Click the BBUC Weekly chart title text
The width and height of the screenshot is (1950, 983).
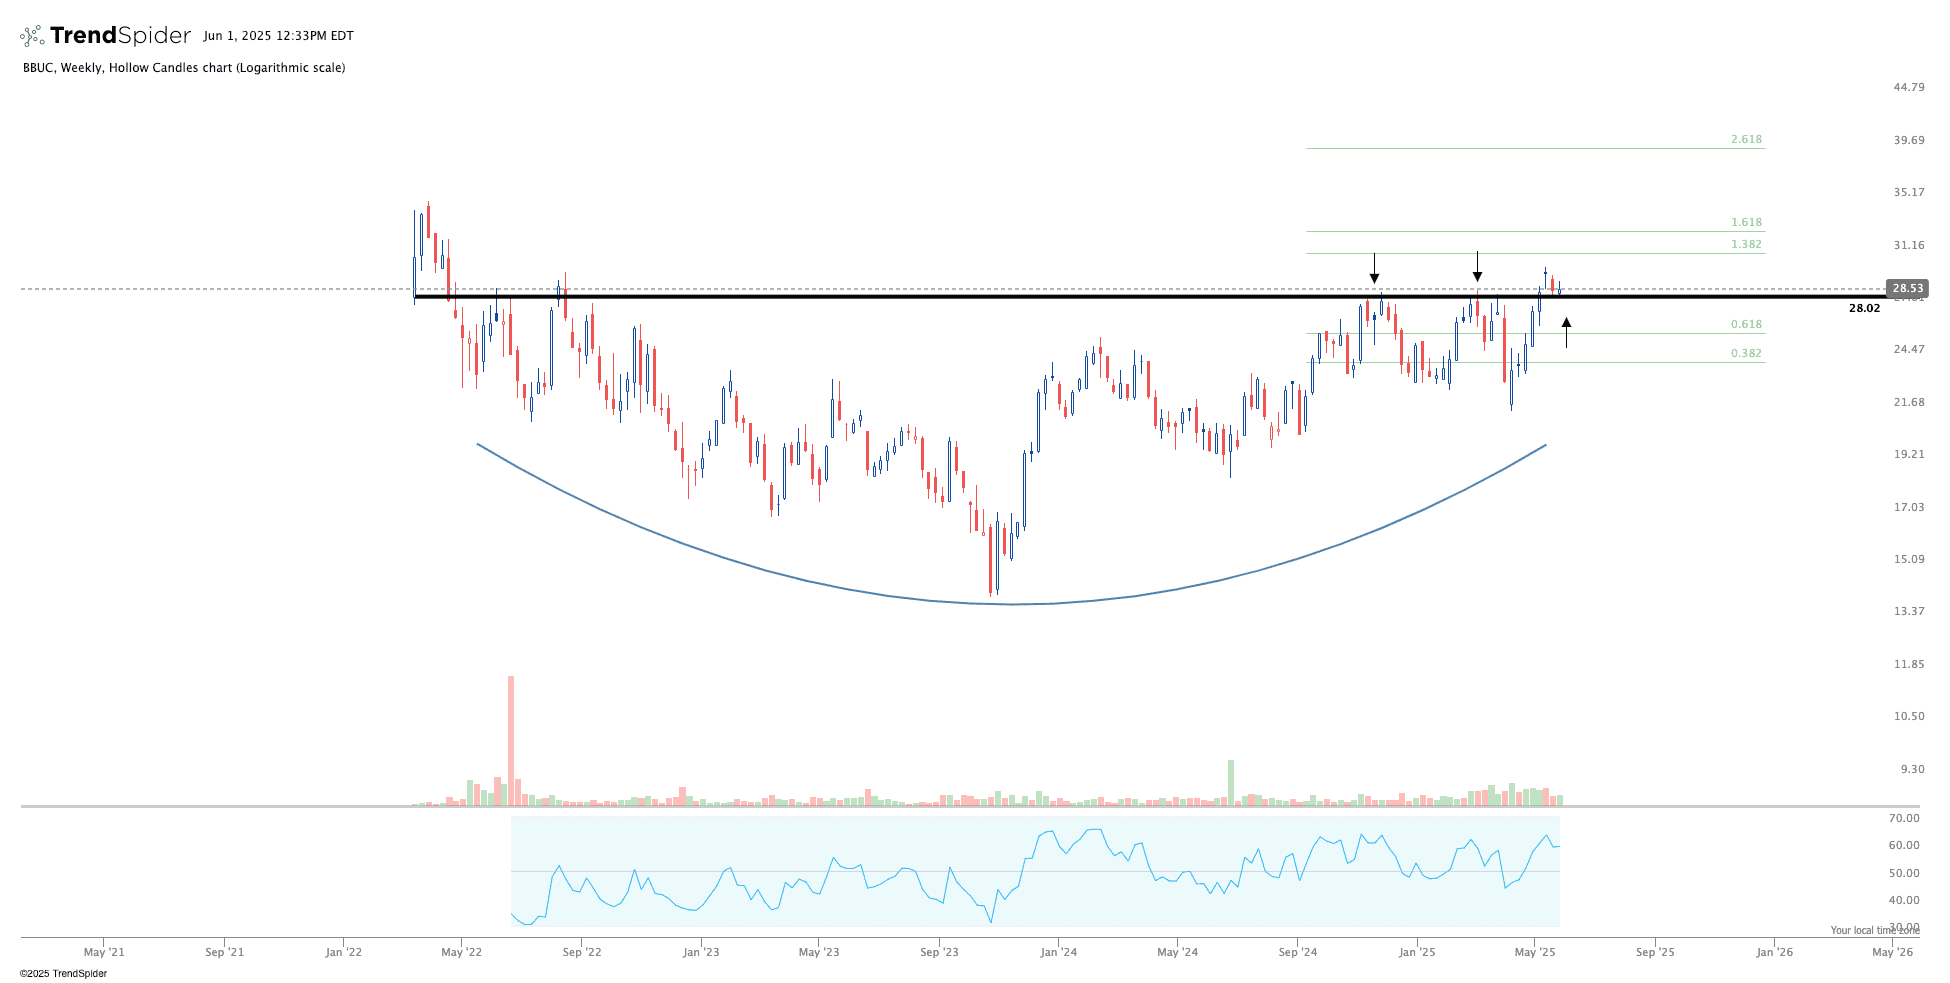pyautogui.click(x=184, y=68)
